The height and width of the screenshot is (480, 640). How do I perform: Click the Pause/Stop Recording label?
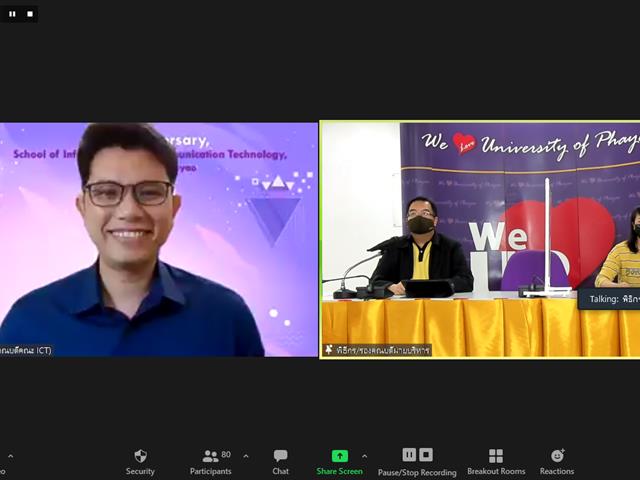(x=417, y=472)
